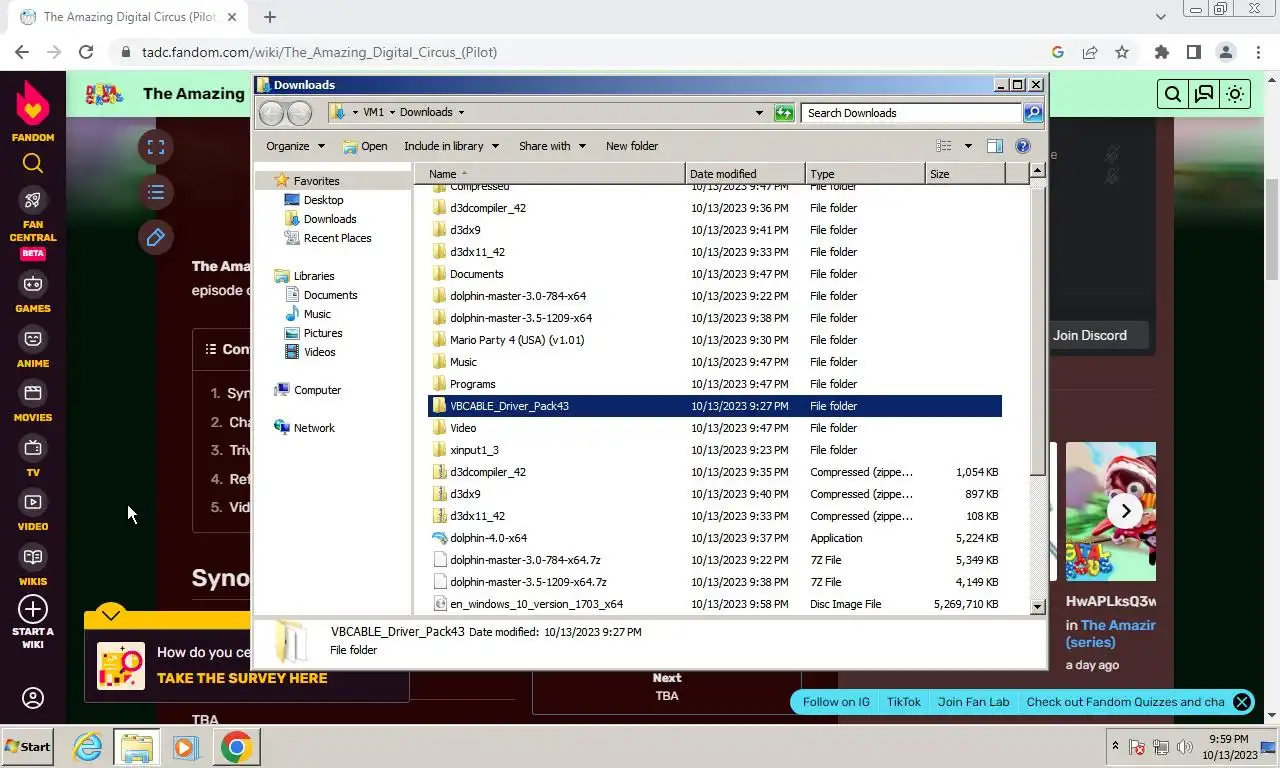The image size is (1280, 768).
Task: Click the wiki header search icon
Action: pyautogui.click(x=1173, y=94)
